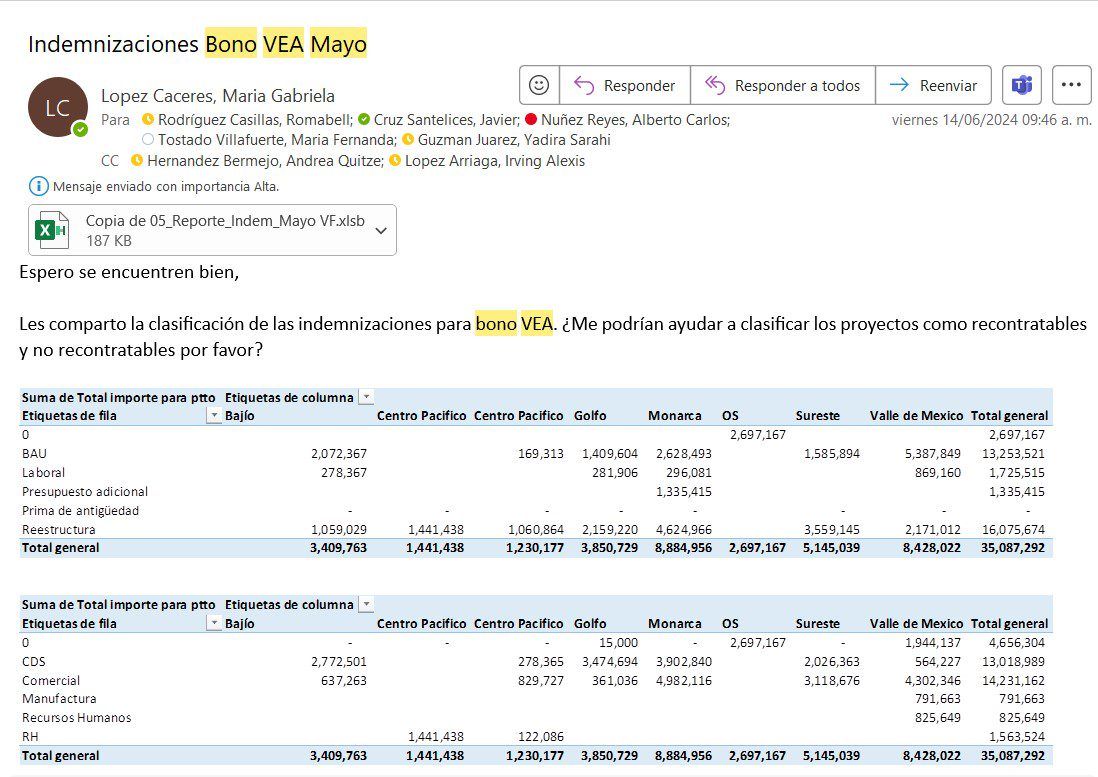Expand the attachment options dropdown arrow

380,230
